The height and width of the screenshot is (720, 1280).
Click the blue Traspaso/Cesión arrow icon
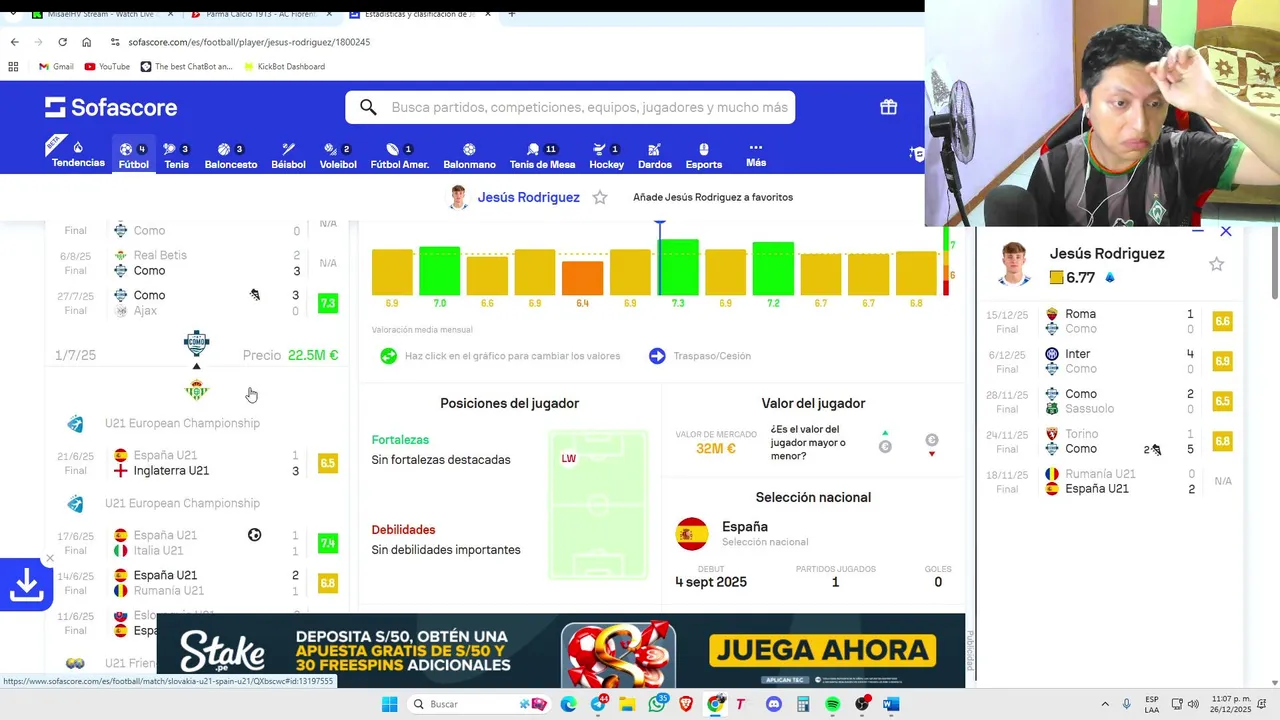pyautogui.click(x=657, y=356)
